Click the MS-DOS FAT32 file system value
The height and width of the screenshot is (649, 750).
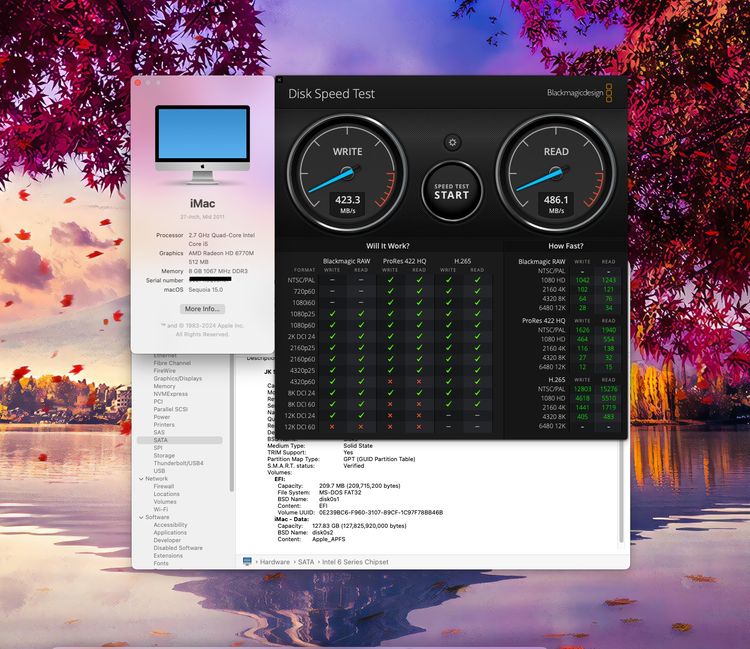tap(340, 492)
